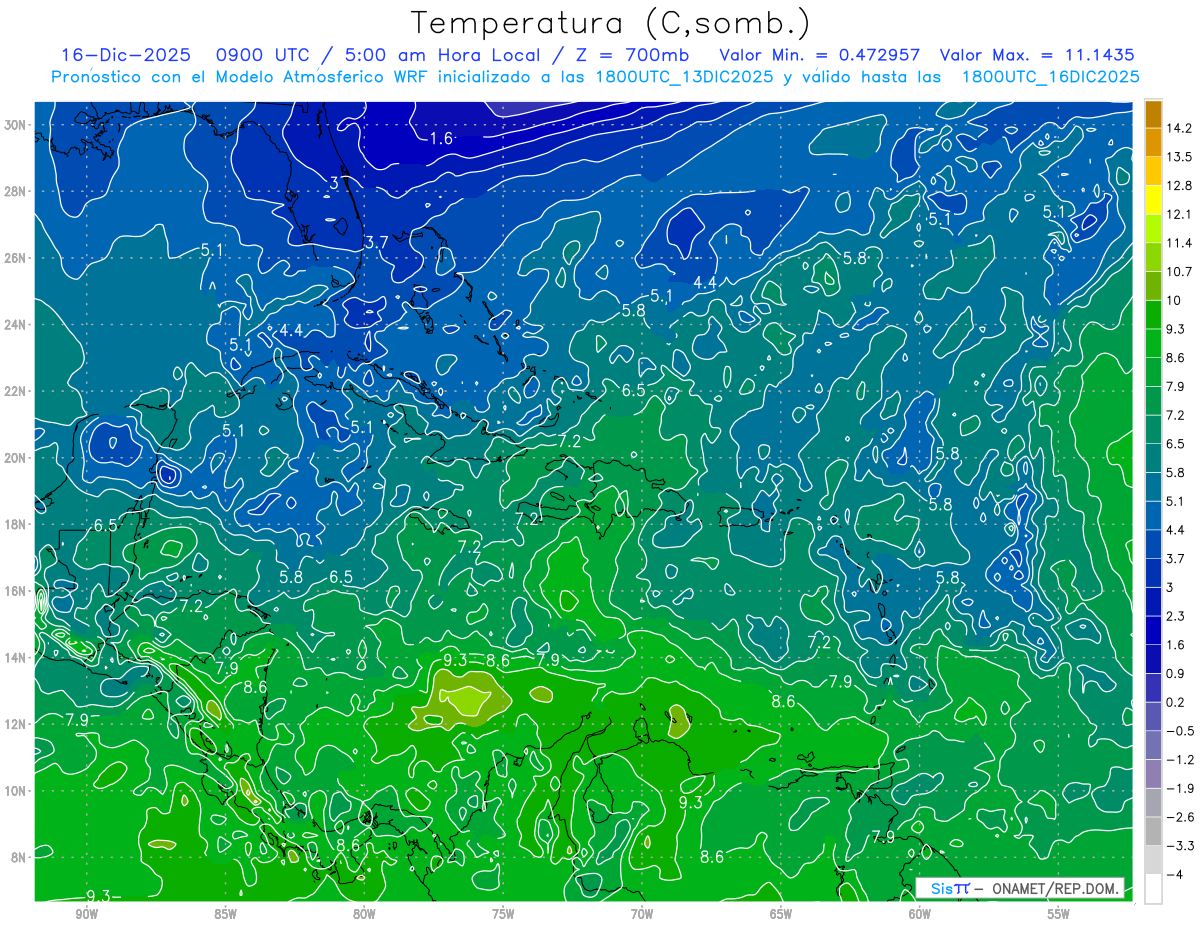1200x927 pixels.
Task: Click the '28N' latitude axis label
Action: (14, 191)
